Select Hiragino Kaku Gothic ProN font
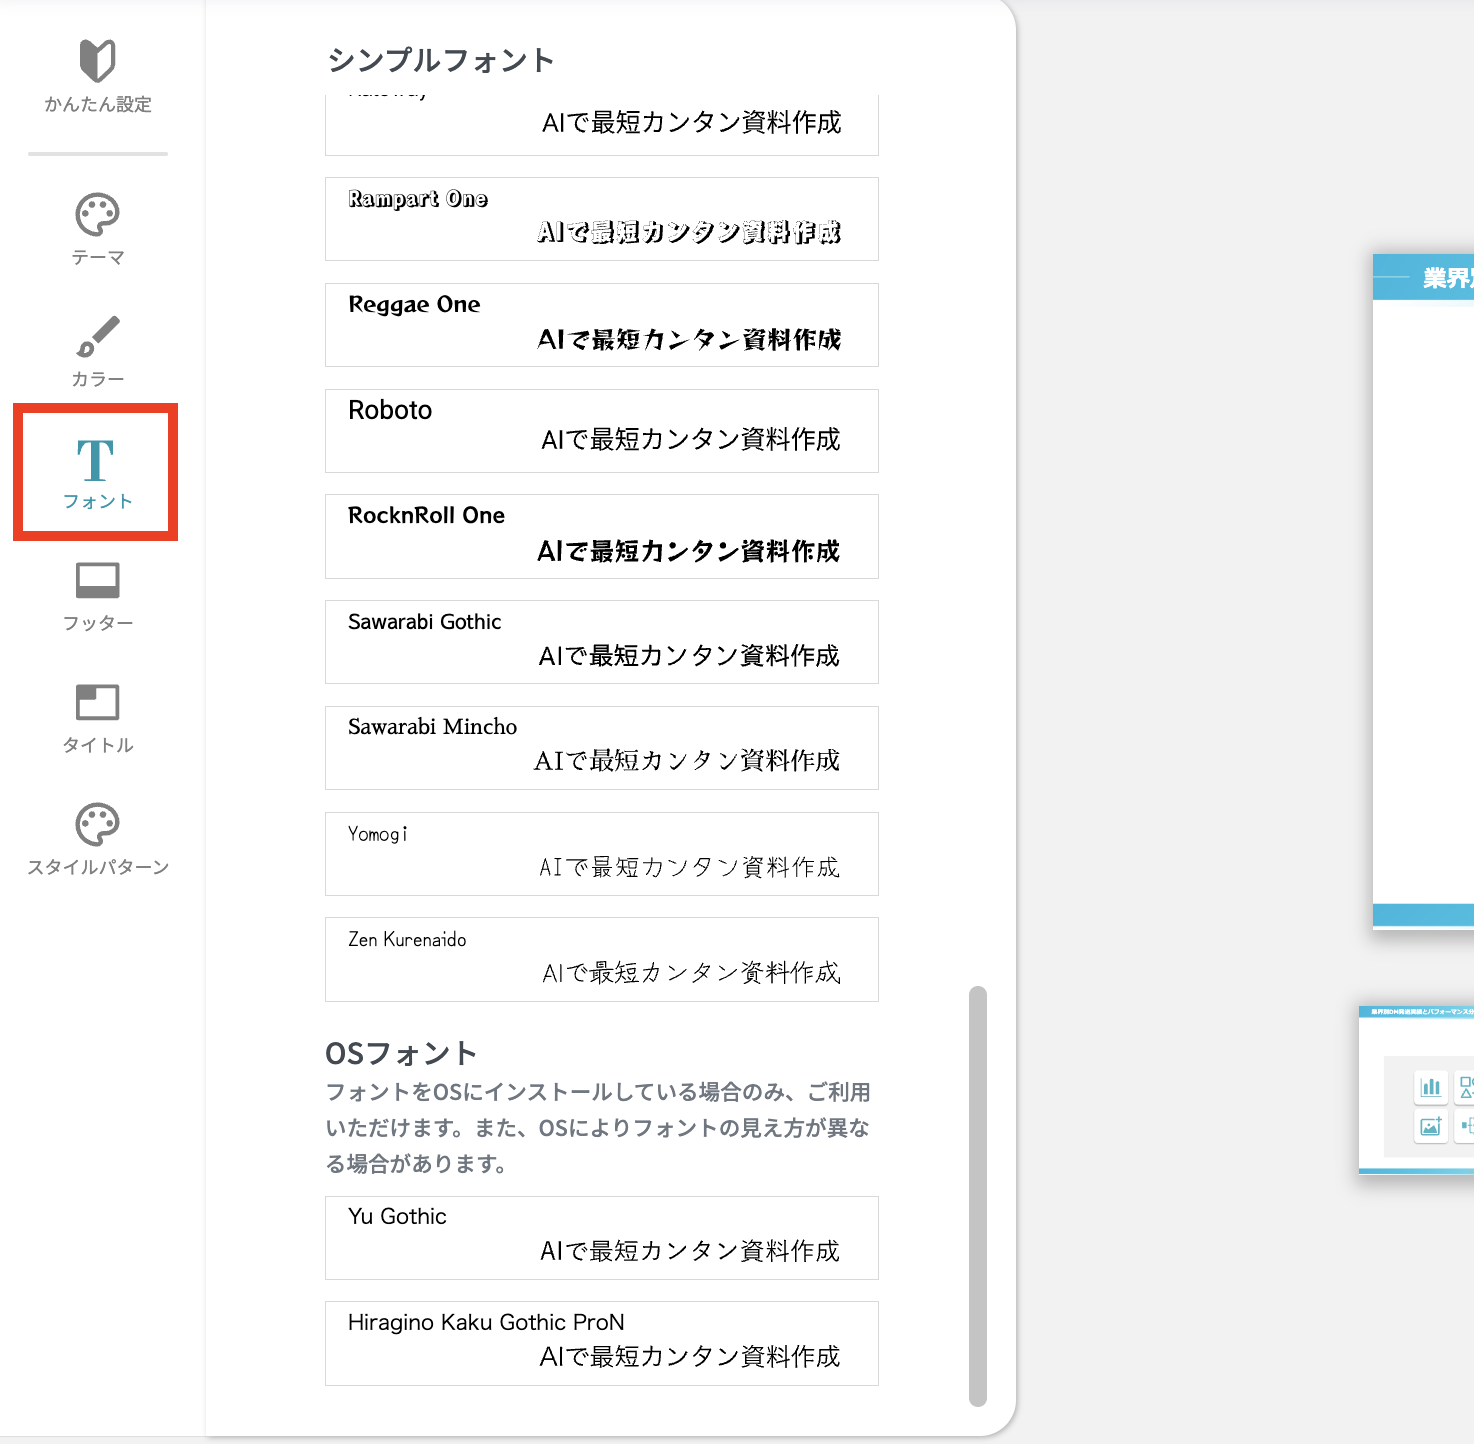The width and height of the screenshot is (1474, 1444). pyautogui.click(x=602, y=1343)
